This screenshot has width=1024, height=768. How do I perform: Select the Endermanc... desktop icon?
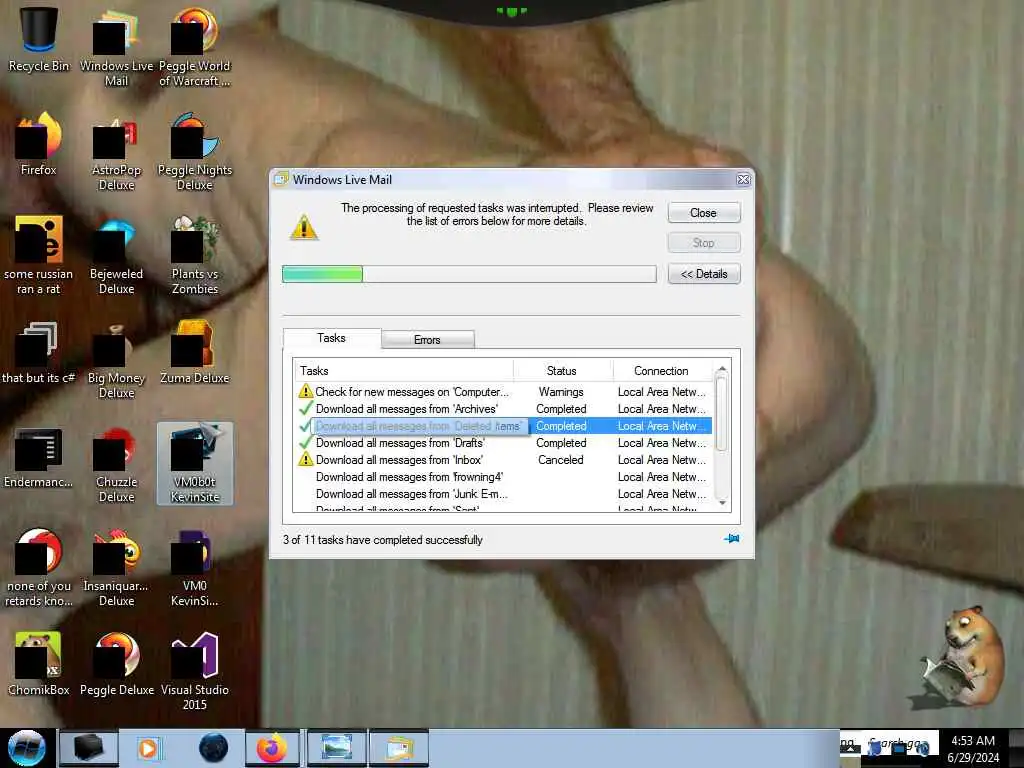coord(39,457)
